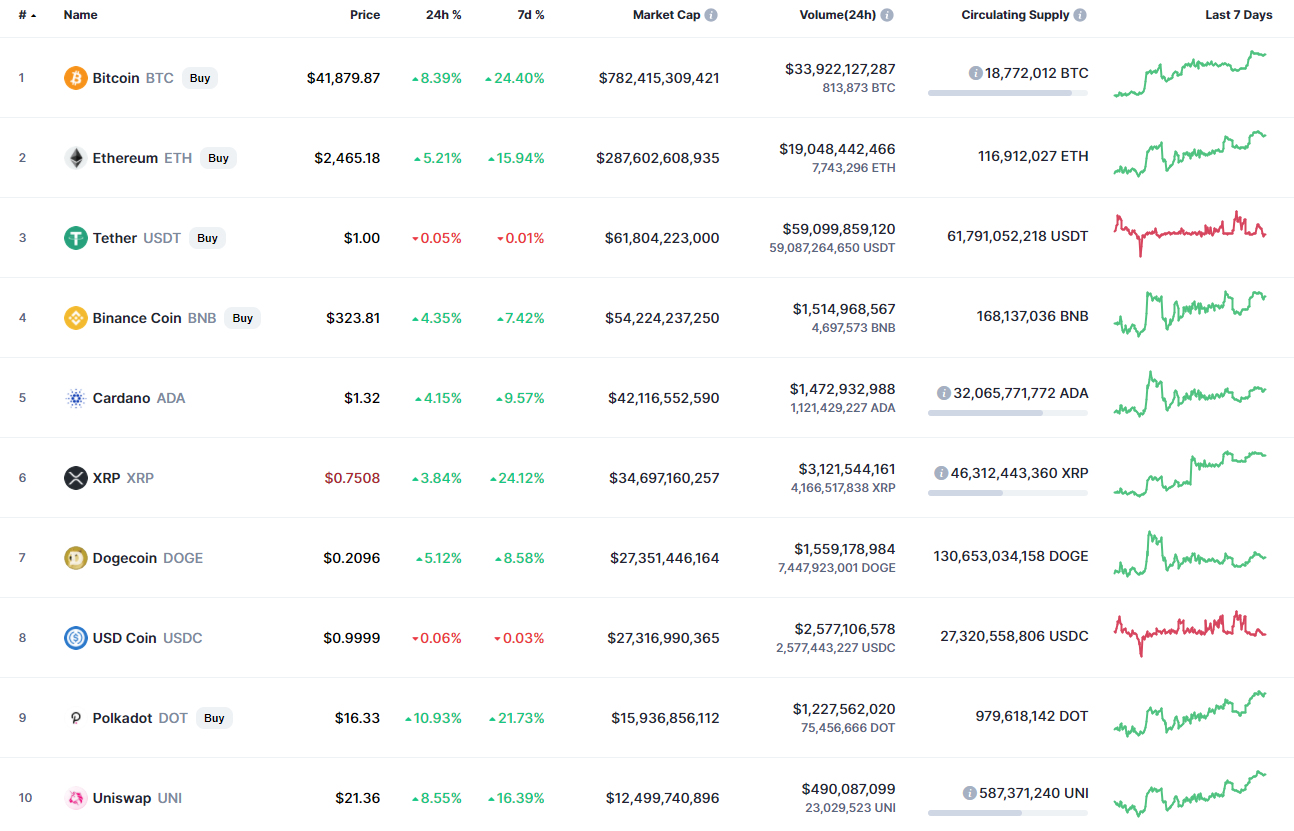Viewport: 1294px width, 831px height.
Task: Click the Buy button next to Polkadot
Action: coord(214,718)
